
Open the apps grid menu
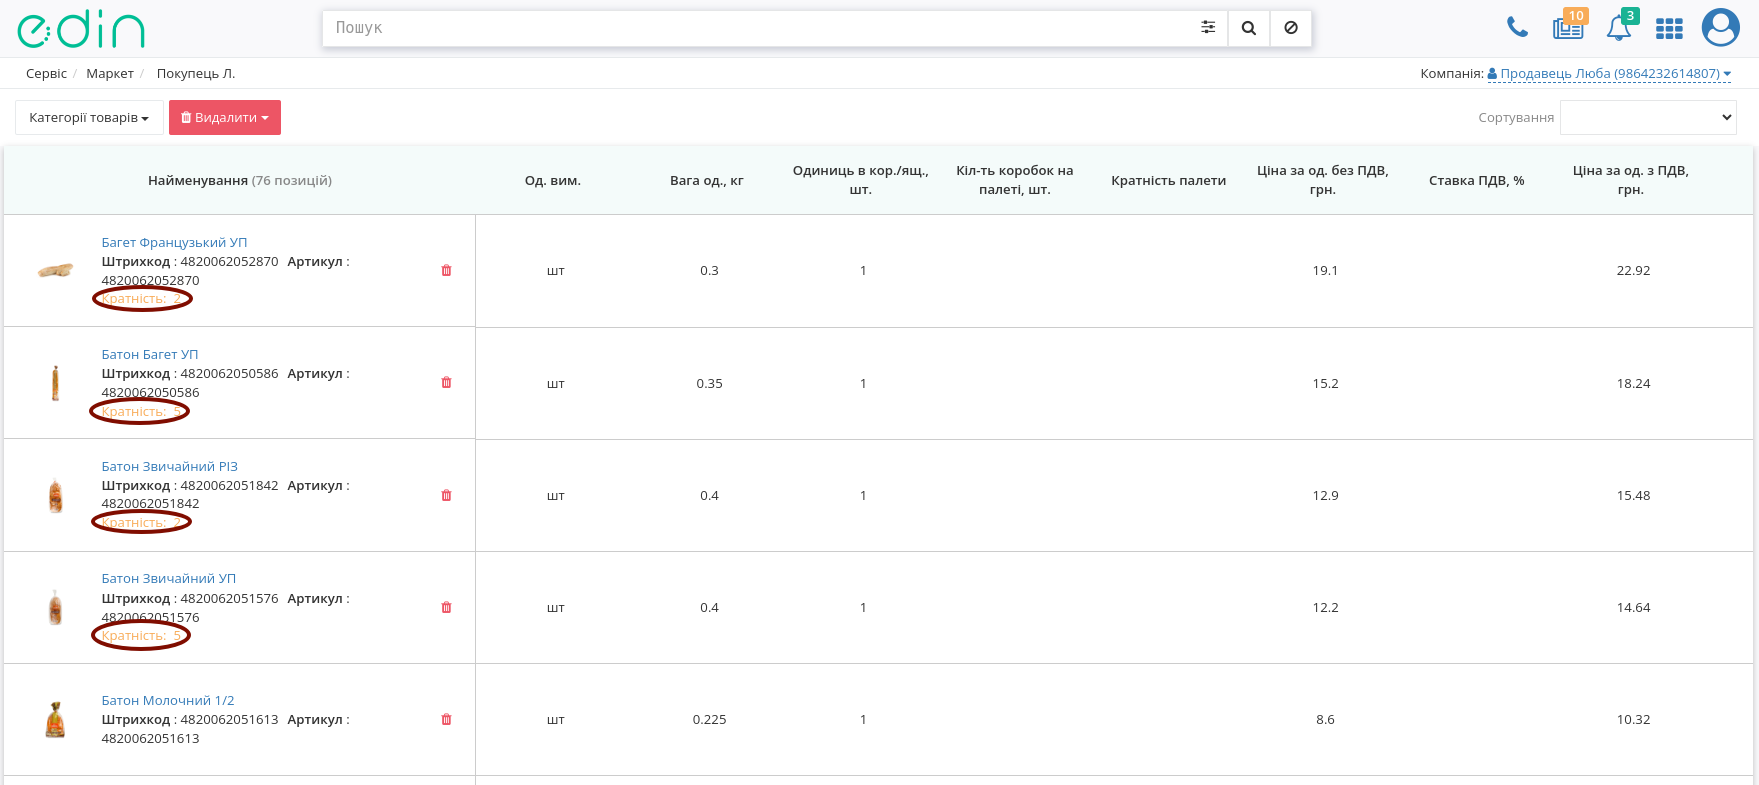pyautogui.click(x=1669, y=29)
